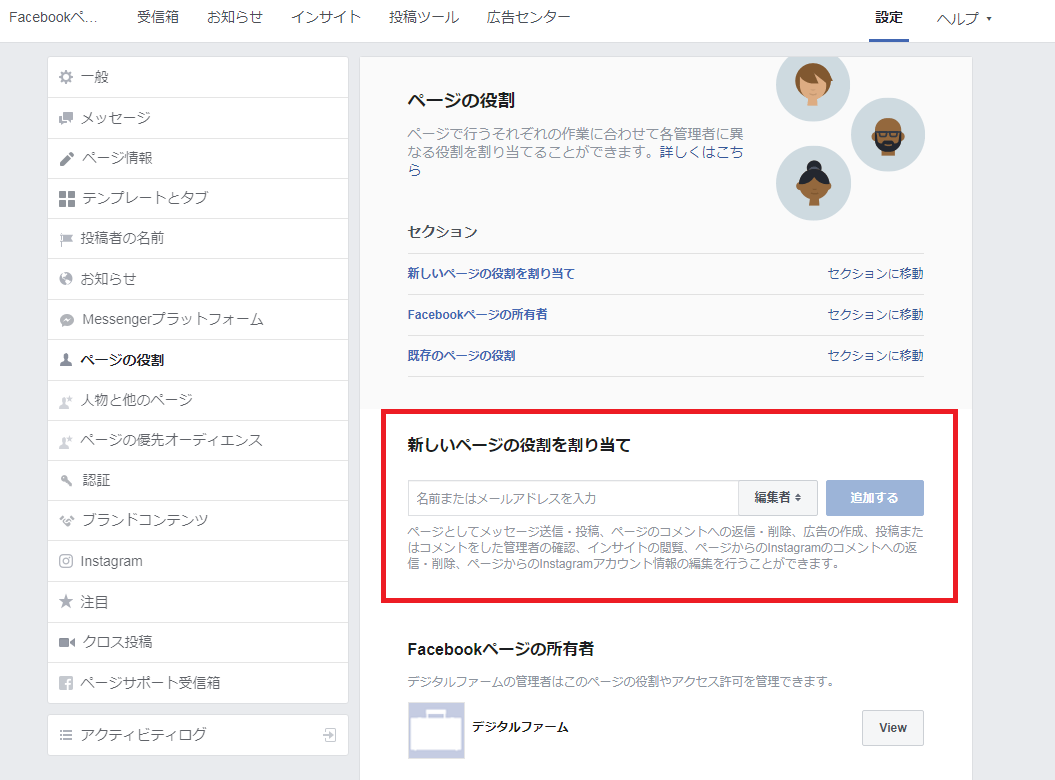
Task: Click the gear icon beside 一般
Action: [66, 77]
